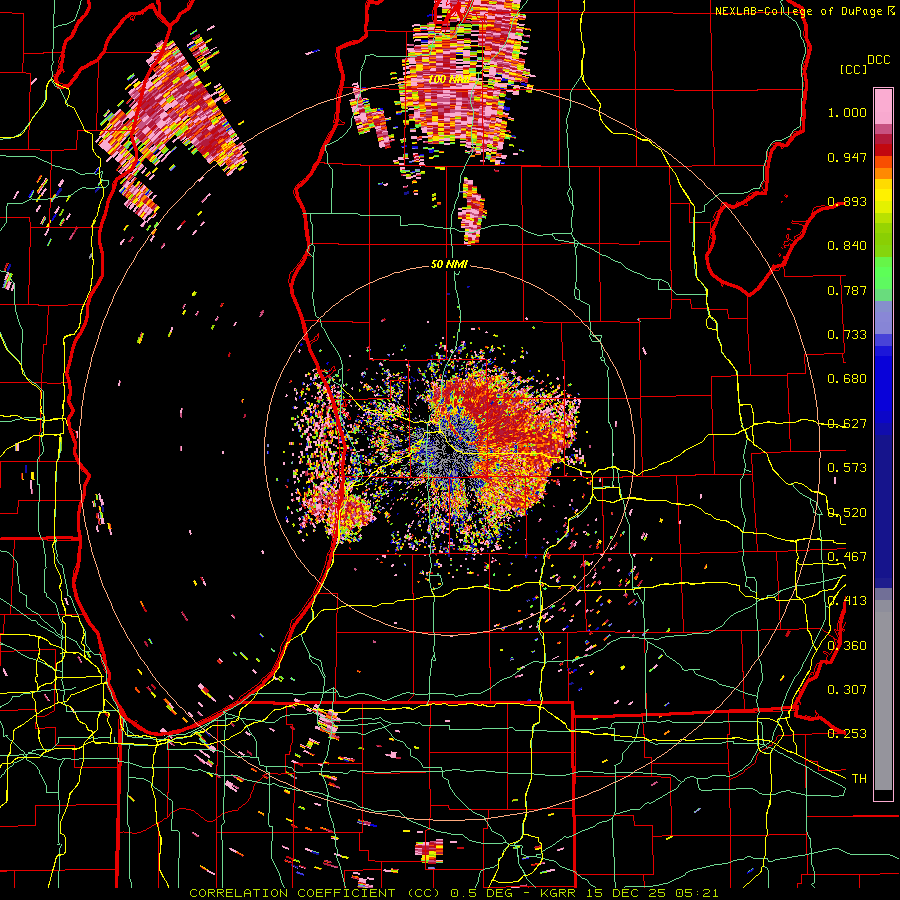Click the NEXLAB-College of DuPage label

[x=798, y=11]
